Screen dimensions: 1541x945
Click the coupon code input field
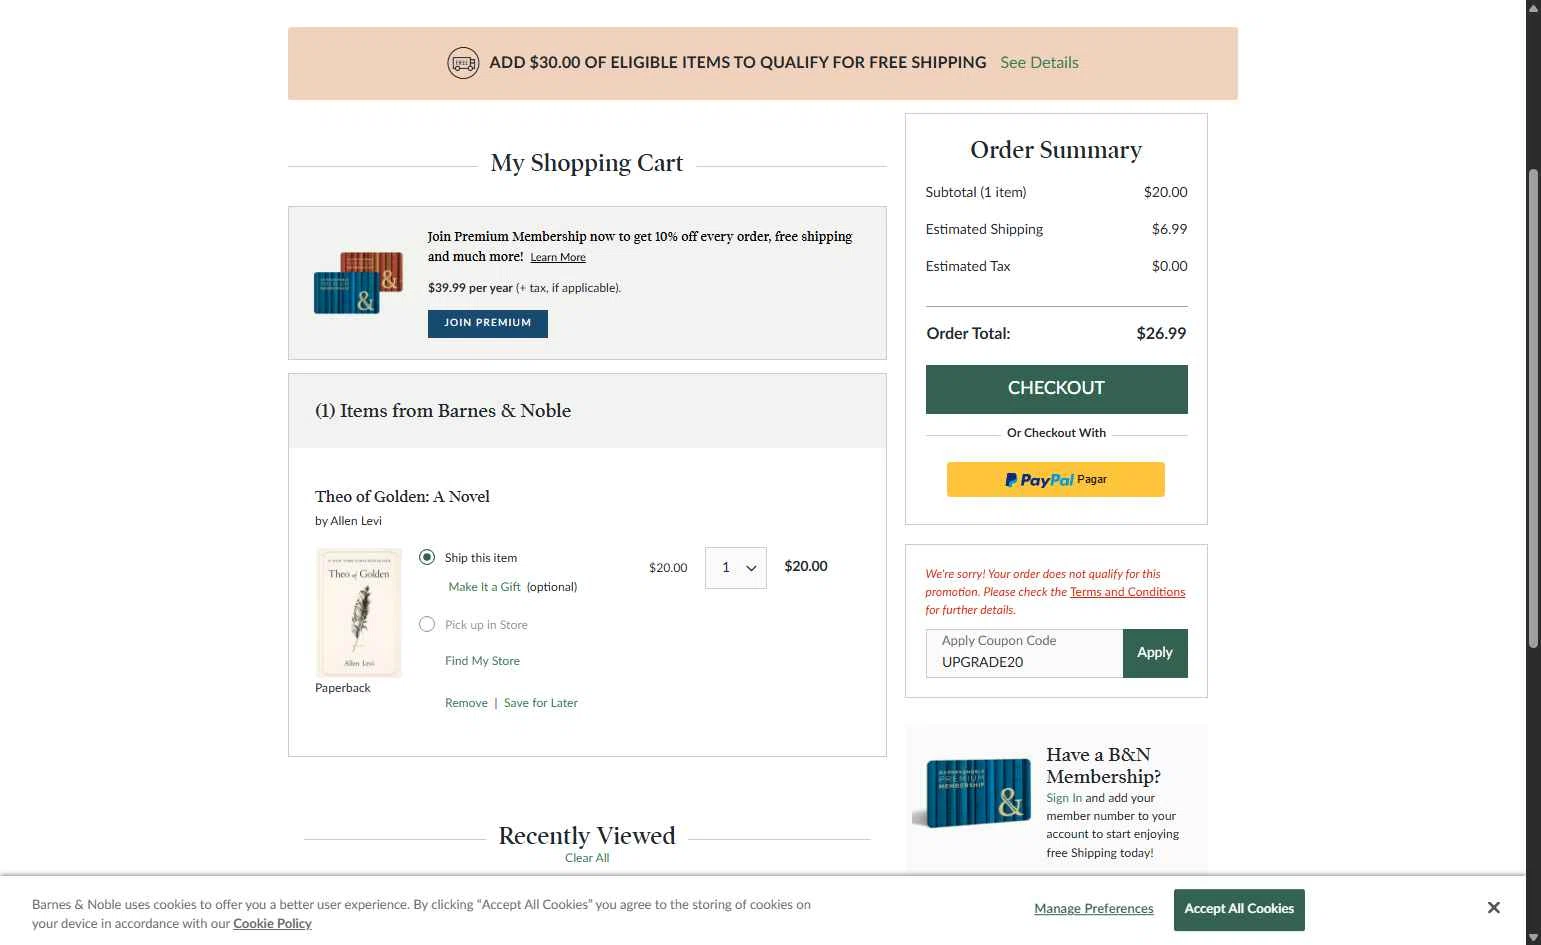click(1024, 654)
